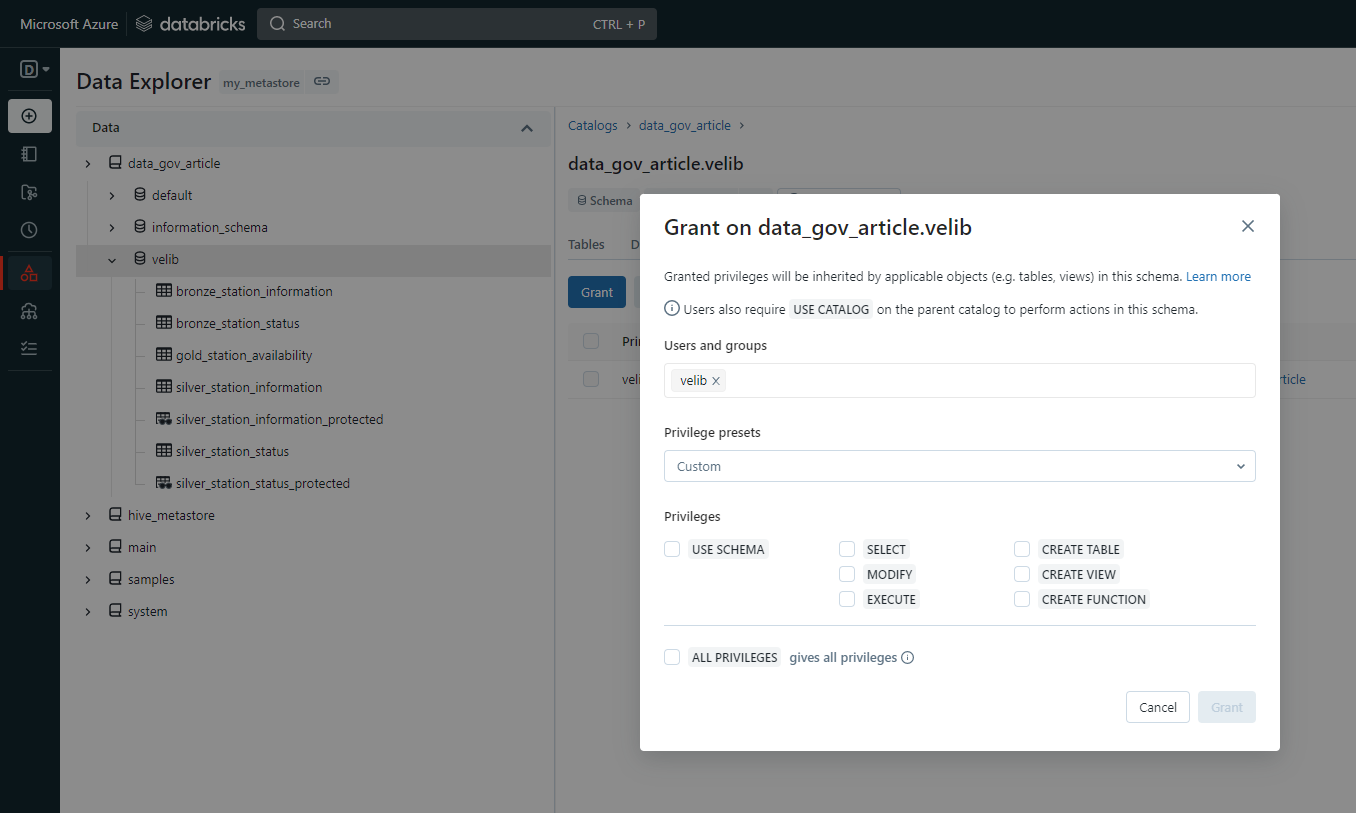Click the link icon beside my_metastore

322,82
